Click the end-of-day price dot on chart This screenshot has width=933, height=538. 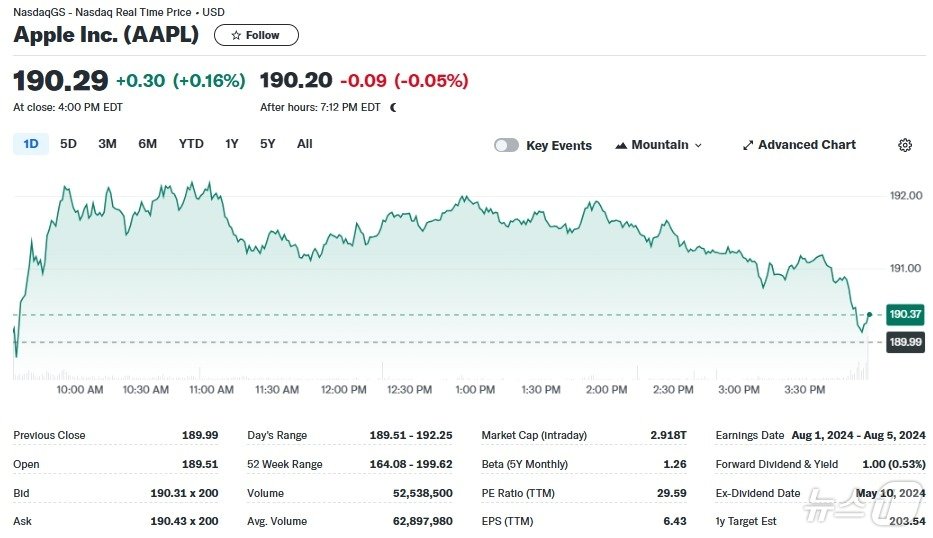869,315
